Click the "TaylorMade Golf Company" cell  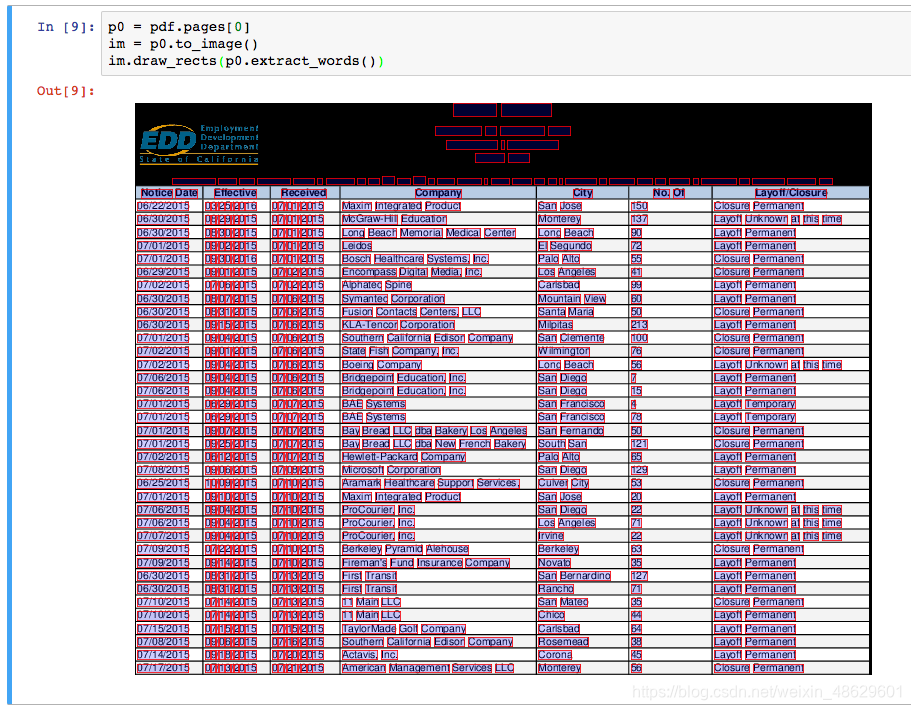click(404, 629)
